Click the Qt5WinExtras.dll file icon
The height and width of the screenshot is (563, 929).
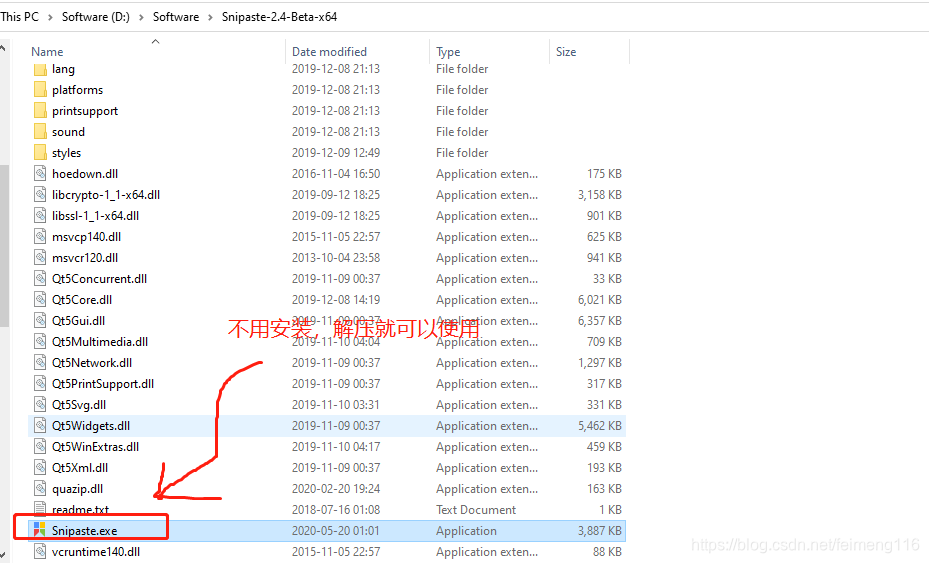[x=40, y=447]
